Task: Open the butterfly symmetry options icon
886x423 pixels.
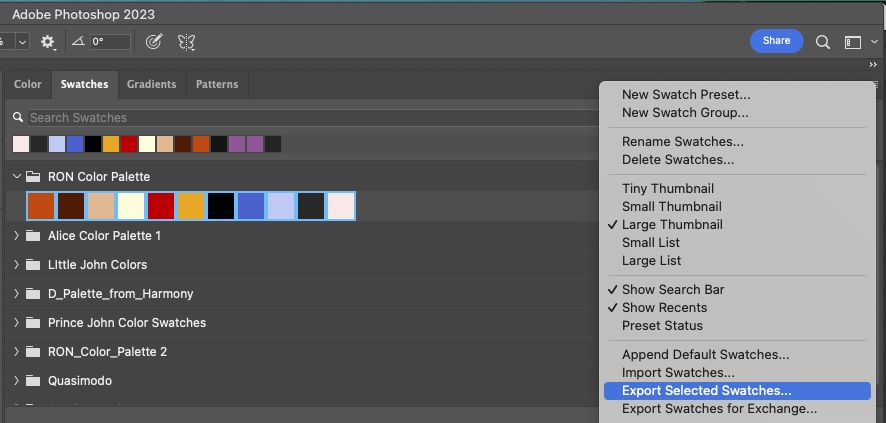Action: 187,42
